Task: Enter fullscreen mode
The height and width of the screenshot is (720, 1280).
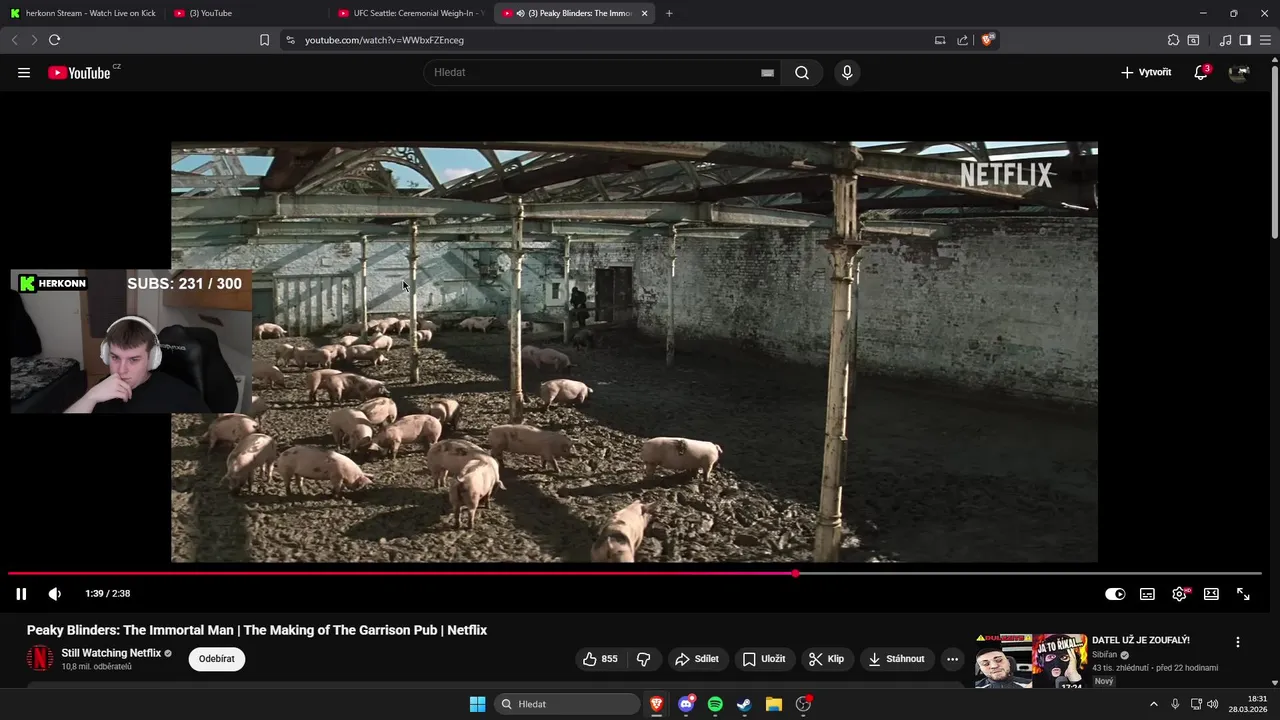Action: coord(1243,594)
